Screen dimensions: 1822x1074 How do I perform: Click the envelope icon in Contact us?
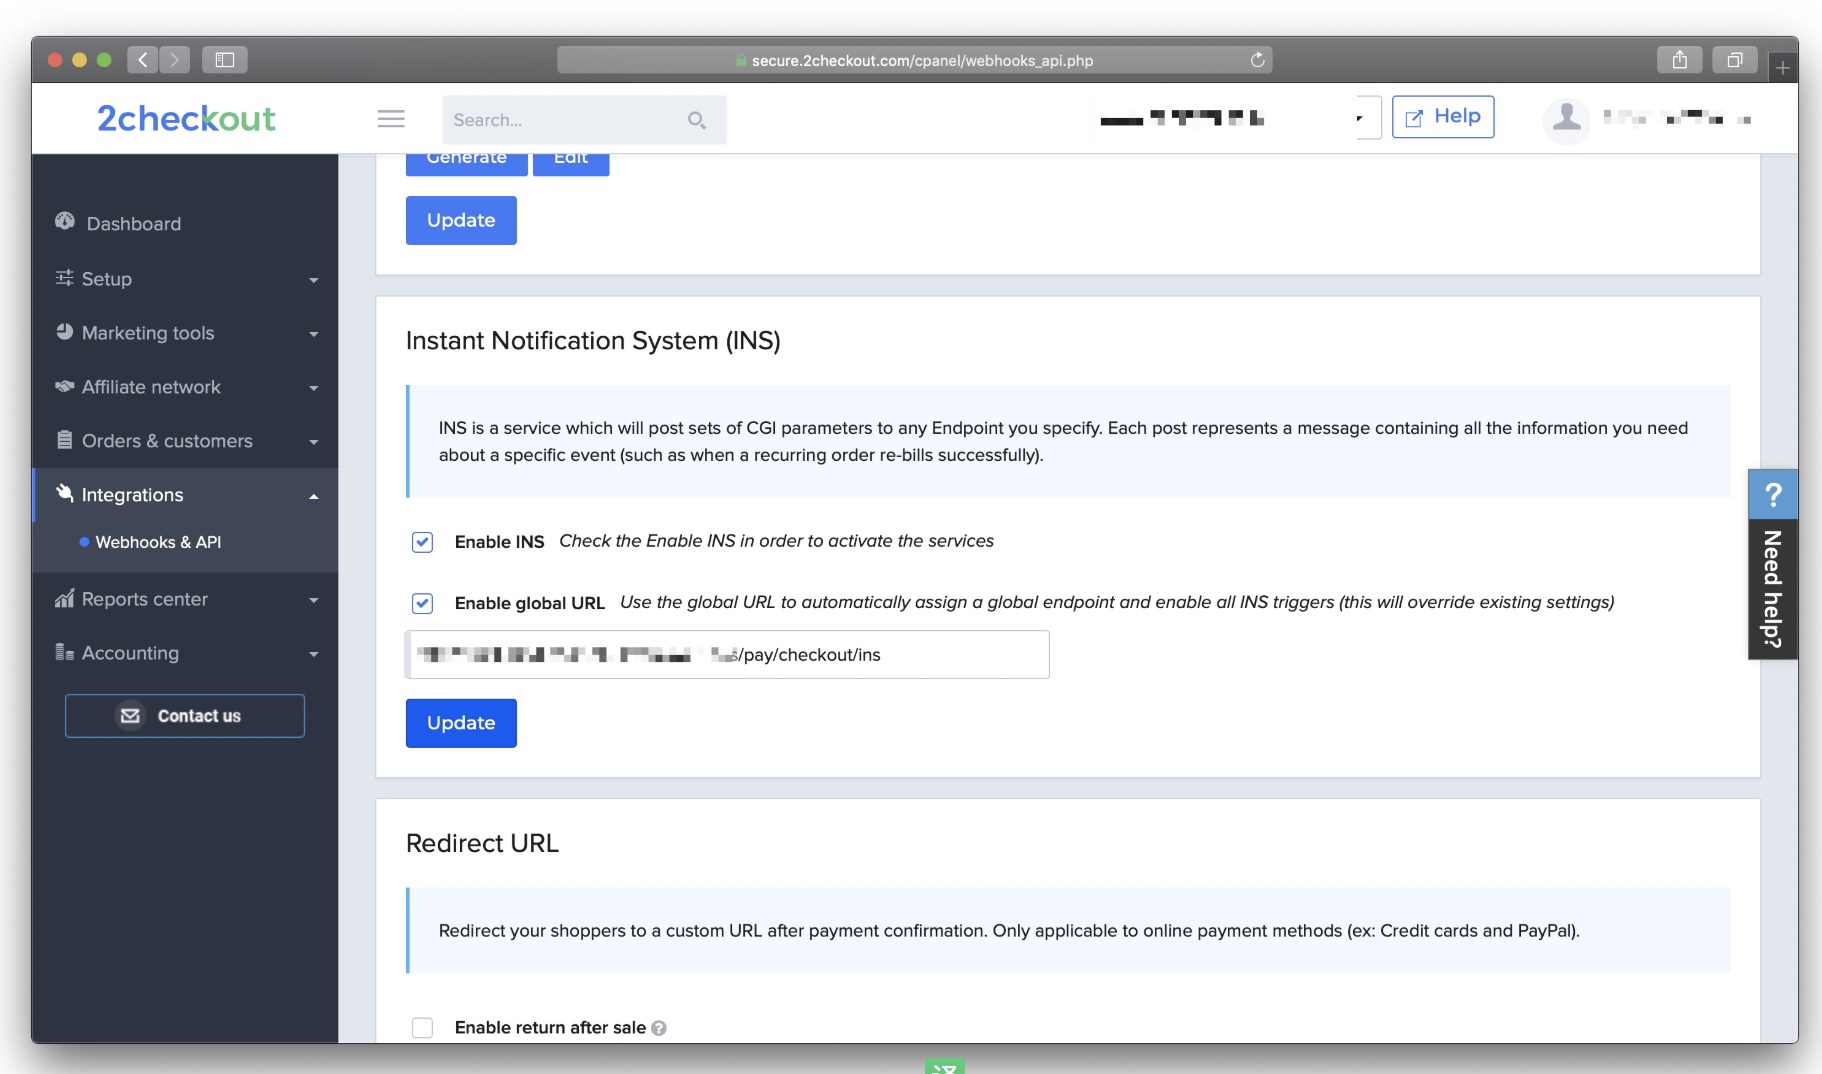130,716
